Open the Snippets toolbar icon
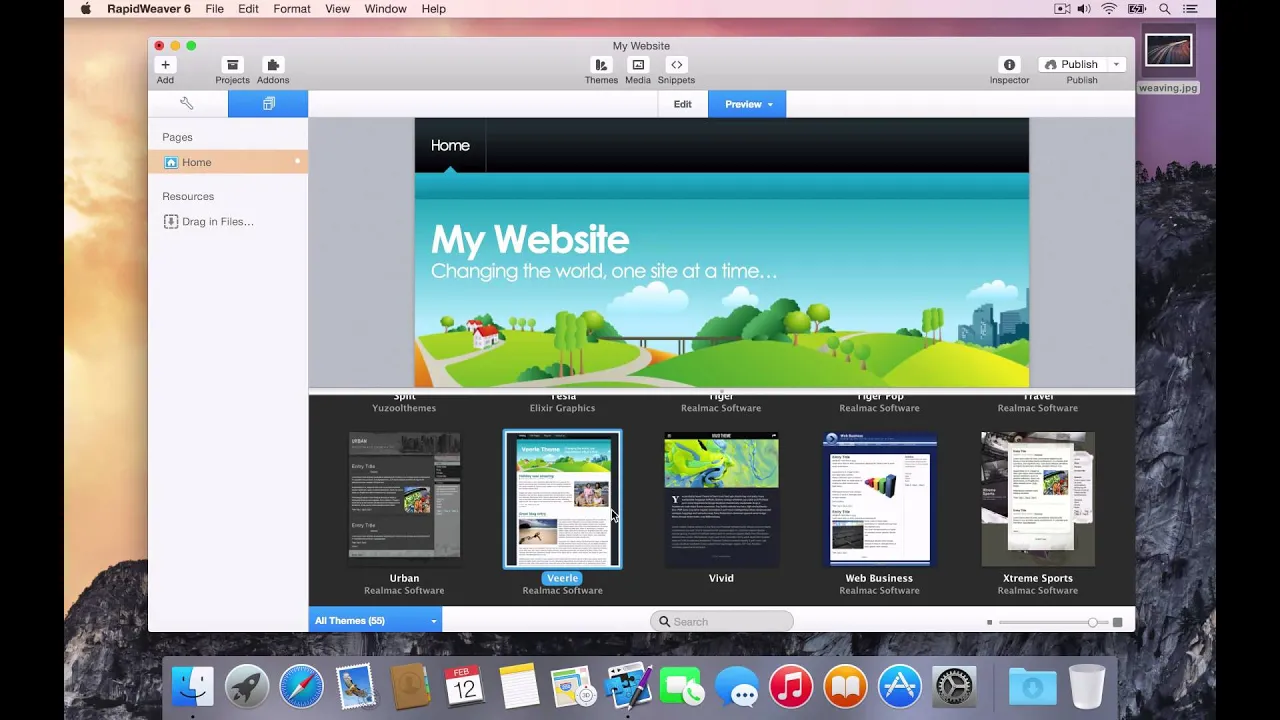The width and height of the screenshot is (1280, 720). 676,65
